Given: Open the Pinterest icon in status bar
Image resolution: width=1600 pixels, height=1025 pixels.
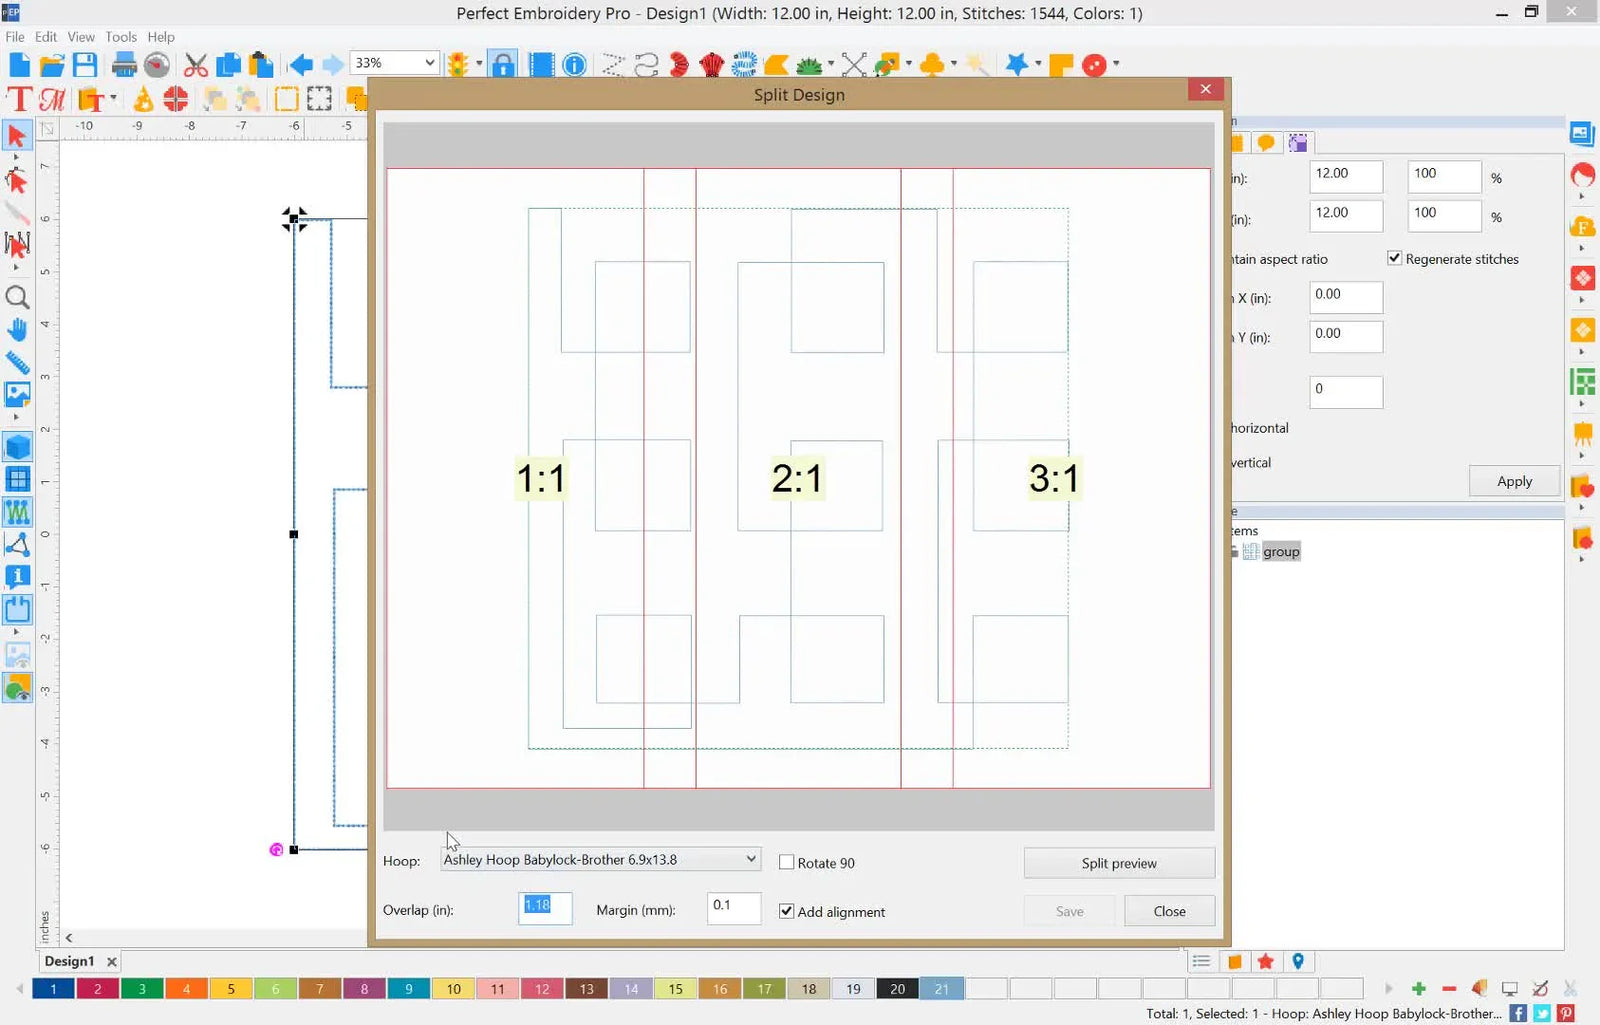Looking at the screenshot, I should tap(1566, 1013).
